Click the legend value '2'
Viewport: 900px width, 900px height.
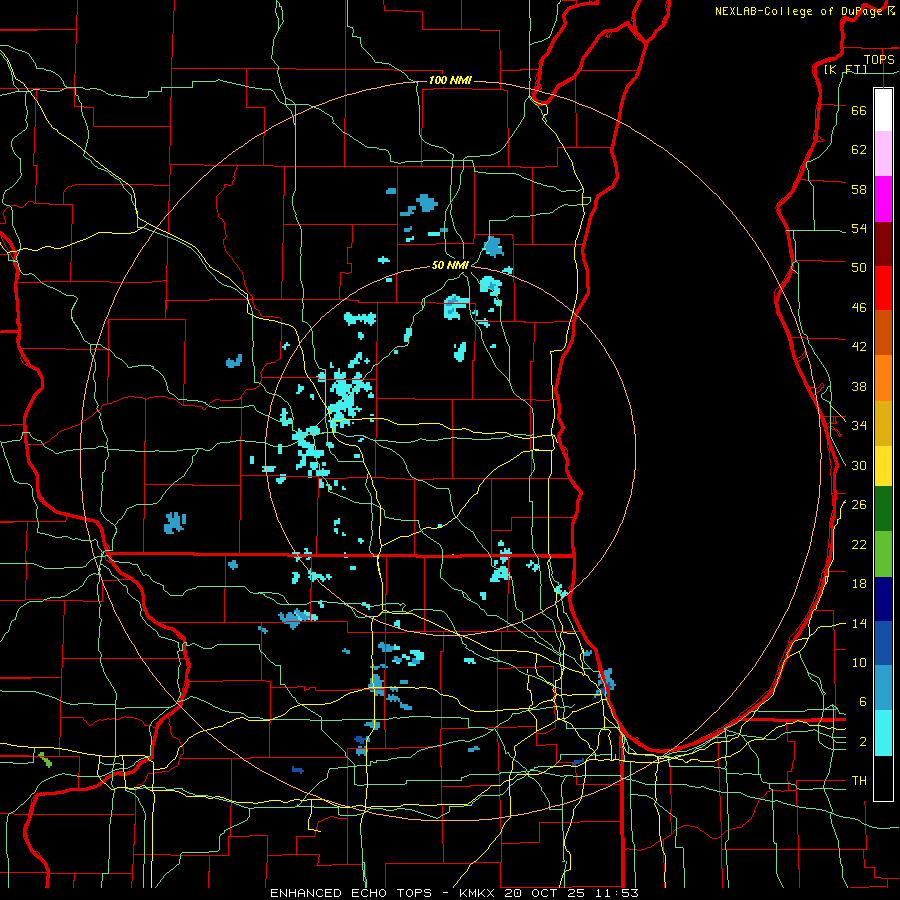863,742
